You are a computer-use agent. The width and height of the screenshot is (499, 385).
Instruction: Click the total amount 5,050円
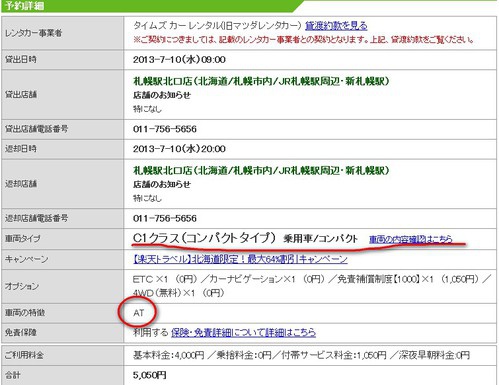tap(149, 375)
